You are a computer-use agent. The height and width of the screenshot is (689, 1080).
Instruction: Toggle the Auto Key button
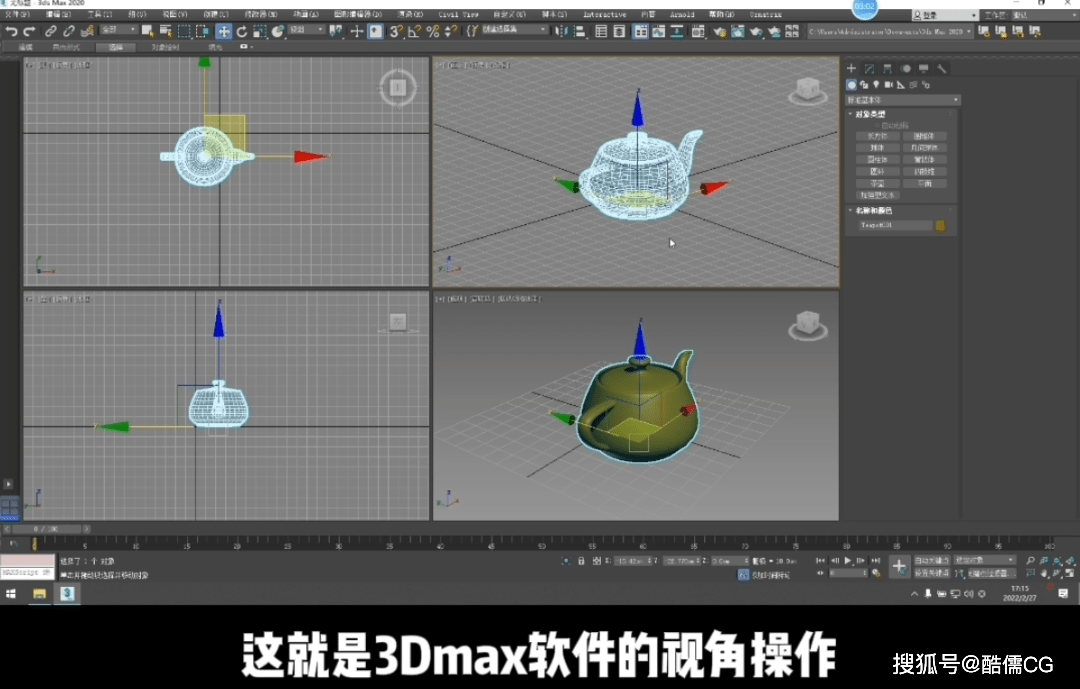[x=932, y=561]
